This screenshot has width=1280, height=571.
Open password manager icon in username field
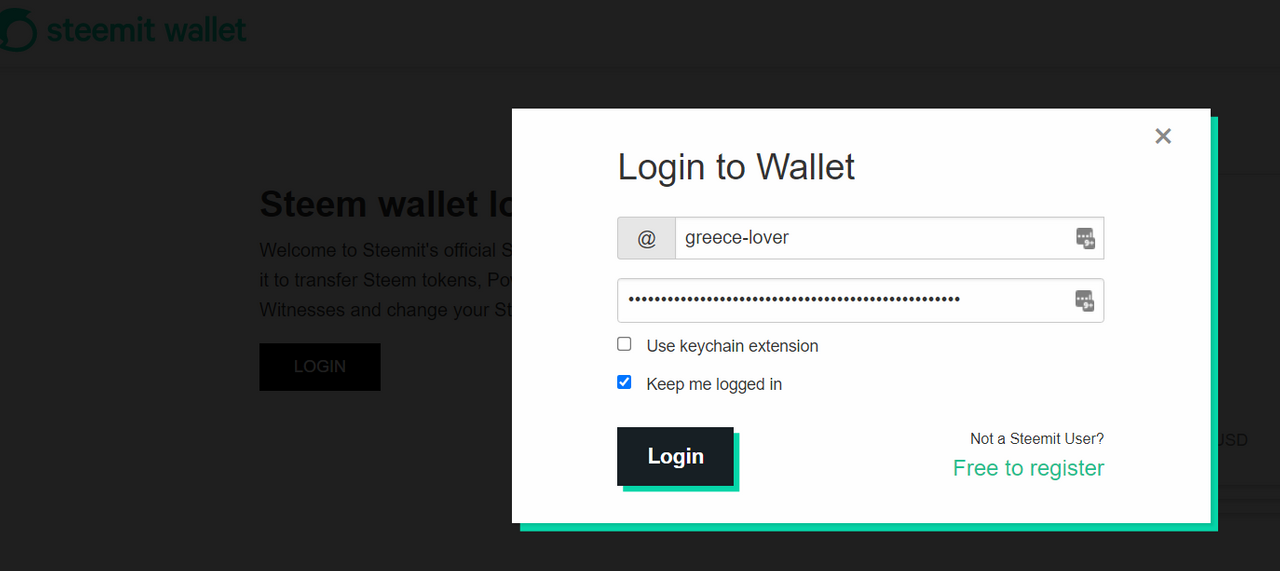click(x=1085, y=238)
